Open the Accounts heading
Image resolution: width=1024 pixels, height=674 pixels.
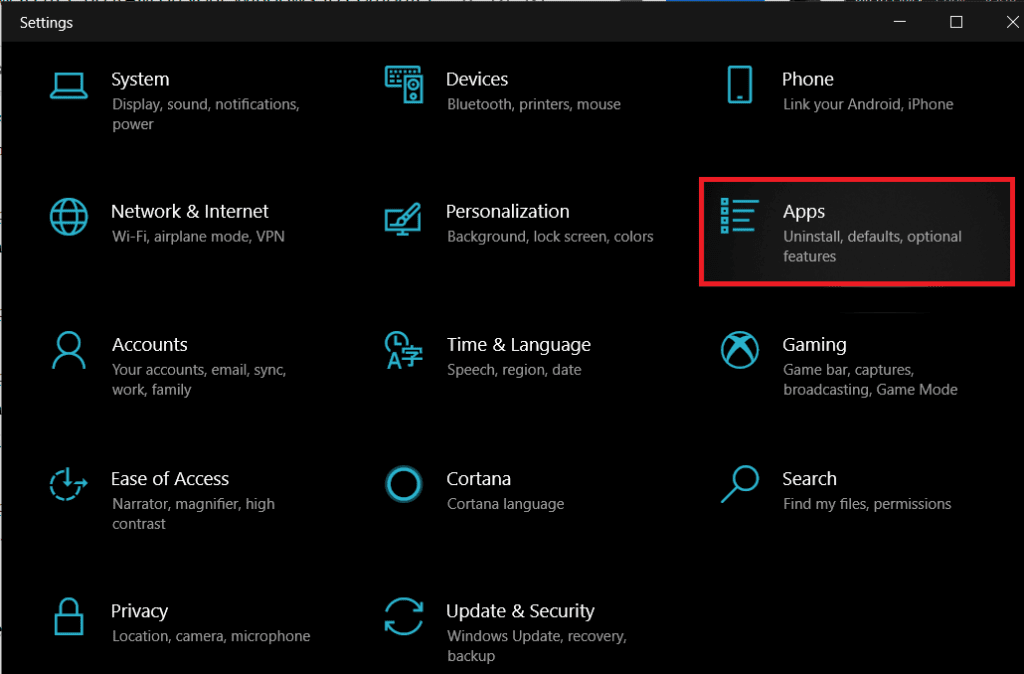(150, 344)
